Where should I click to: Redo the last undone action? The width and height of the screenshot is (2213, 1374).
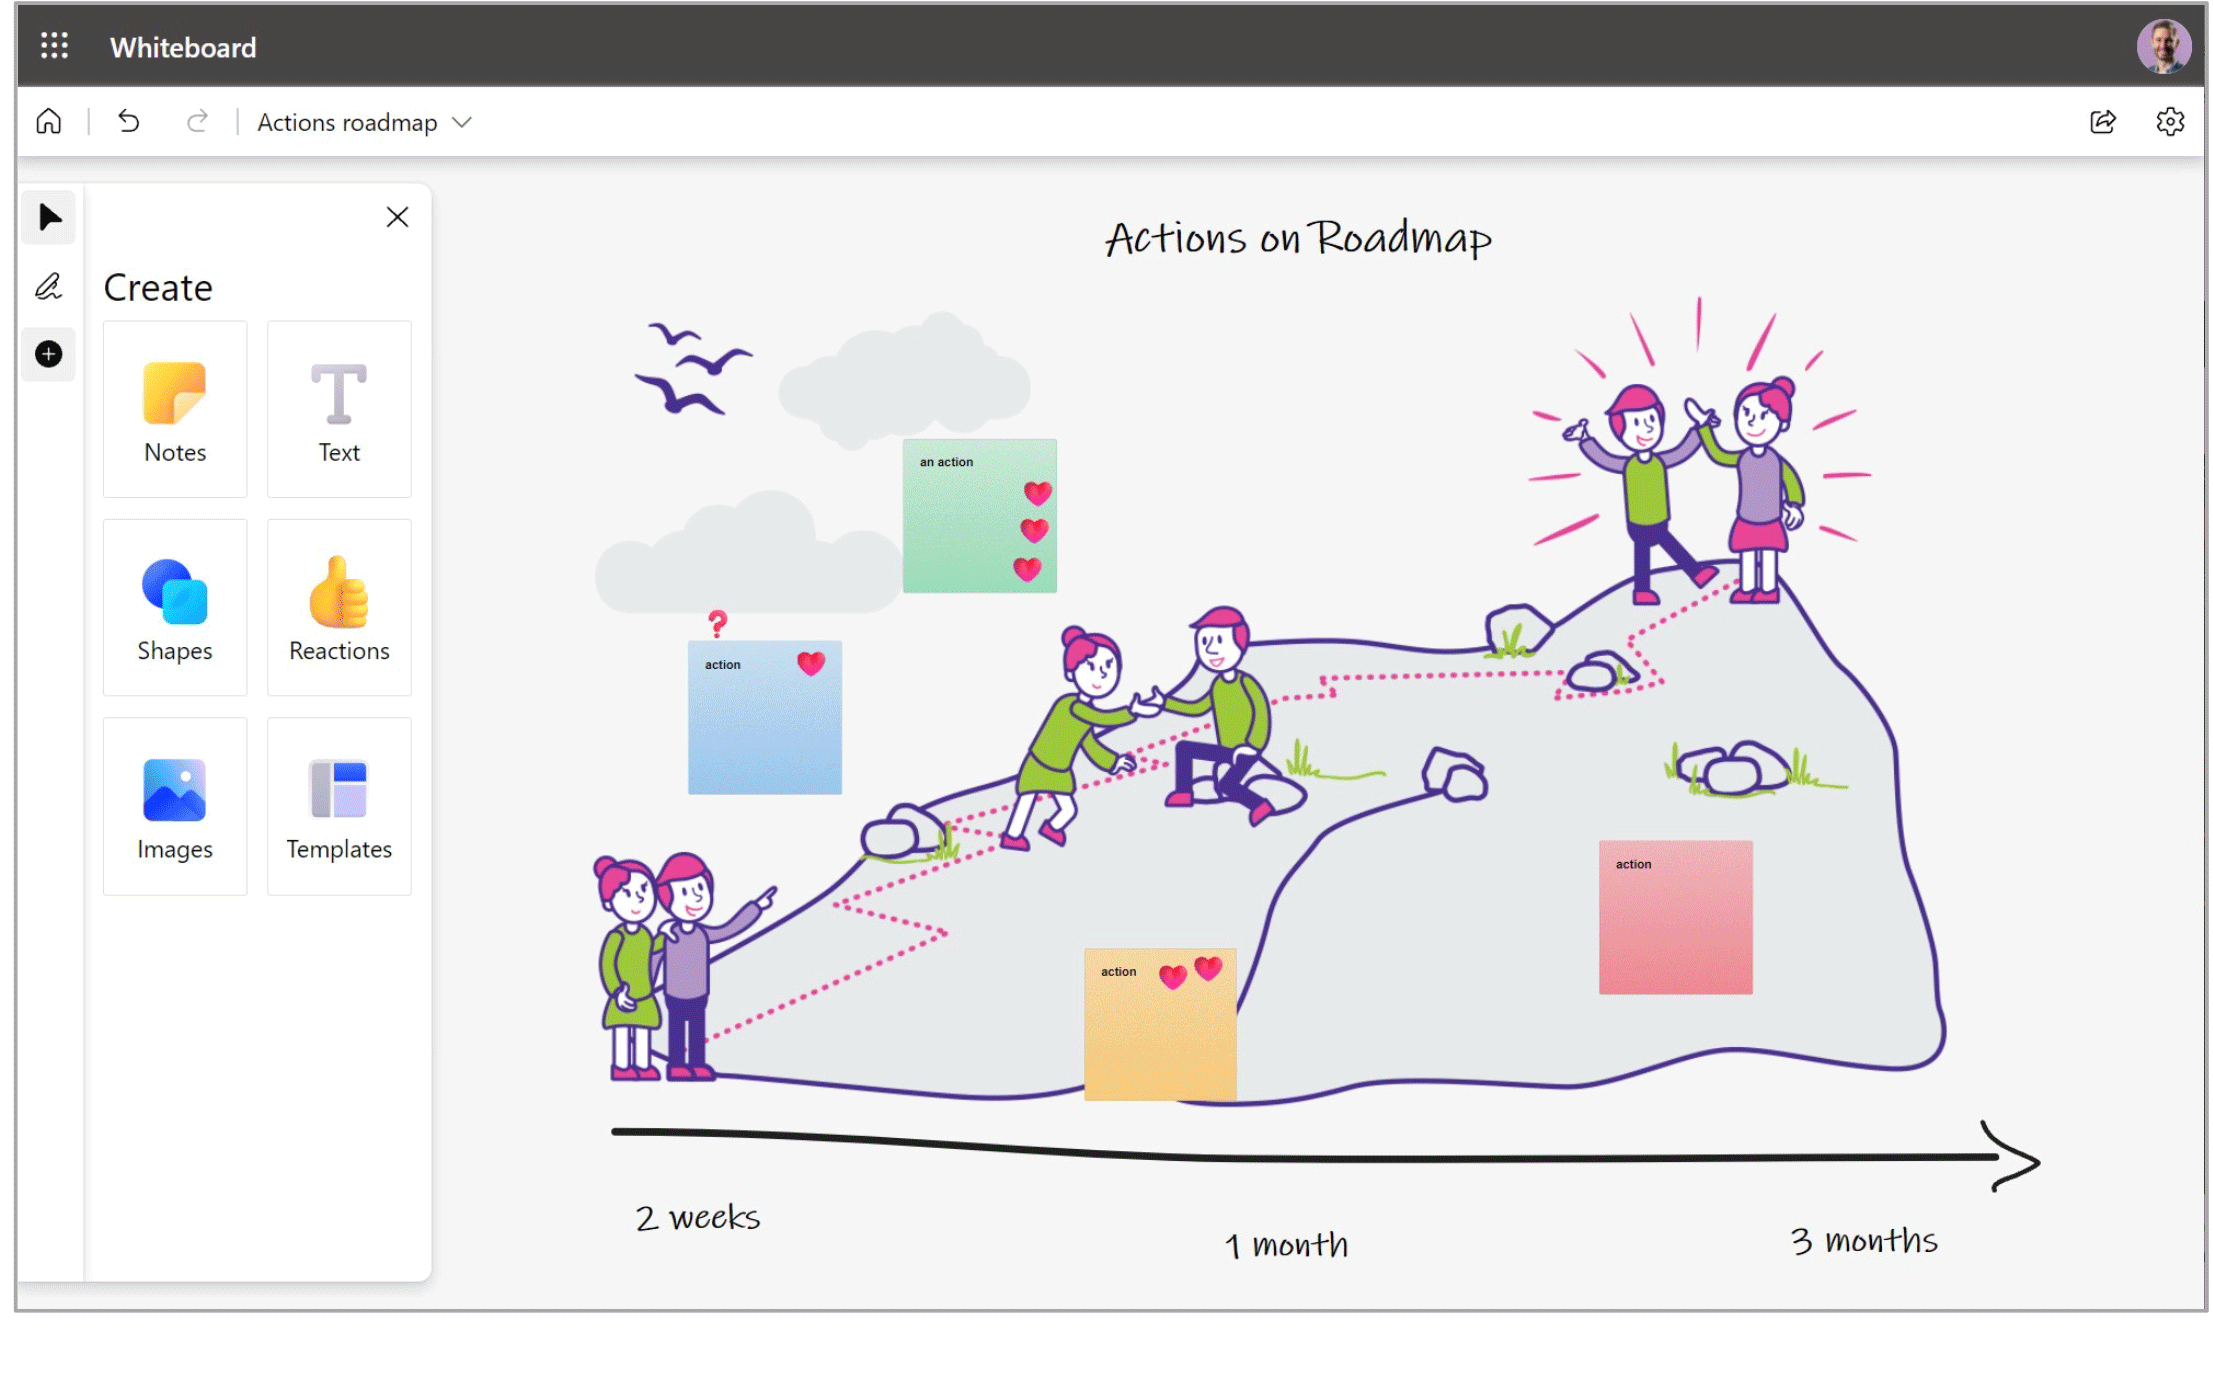tap(197, 122)
